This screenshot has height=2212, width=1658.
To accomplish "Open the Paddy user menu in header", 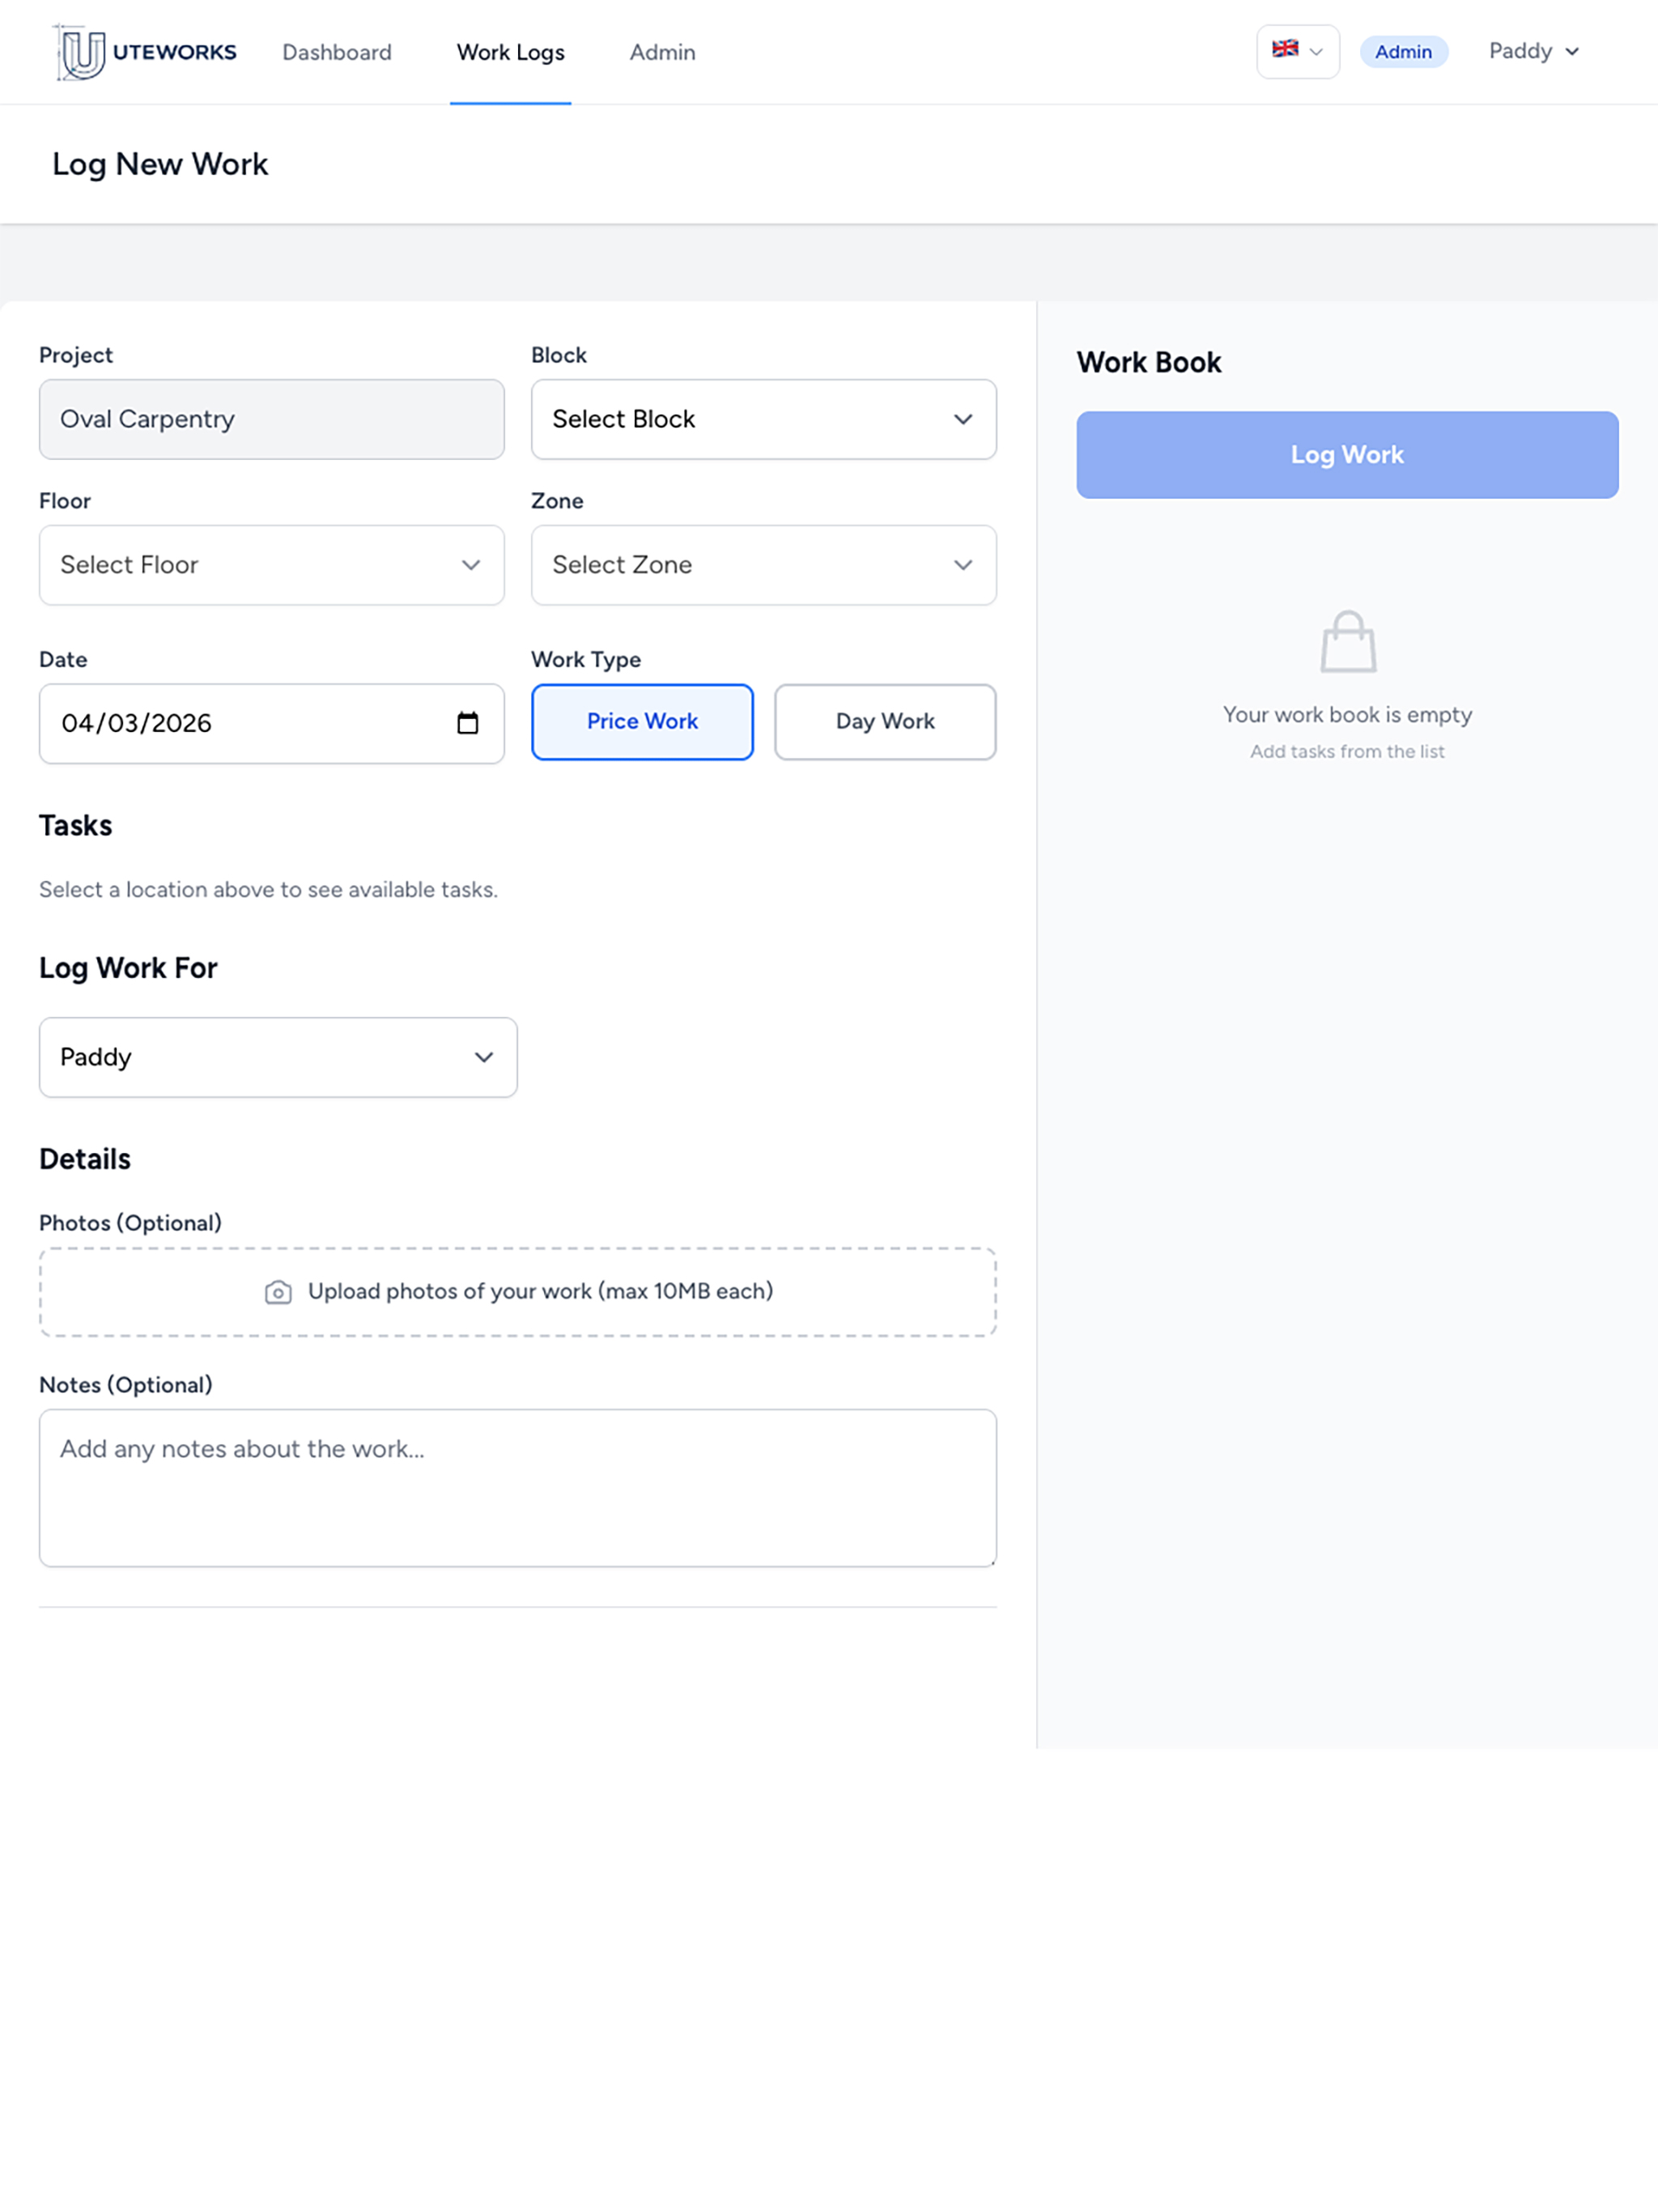I will [1534, 51].
